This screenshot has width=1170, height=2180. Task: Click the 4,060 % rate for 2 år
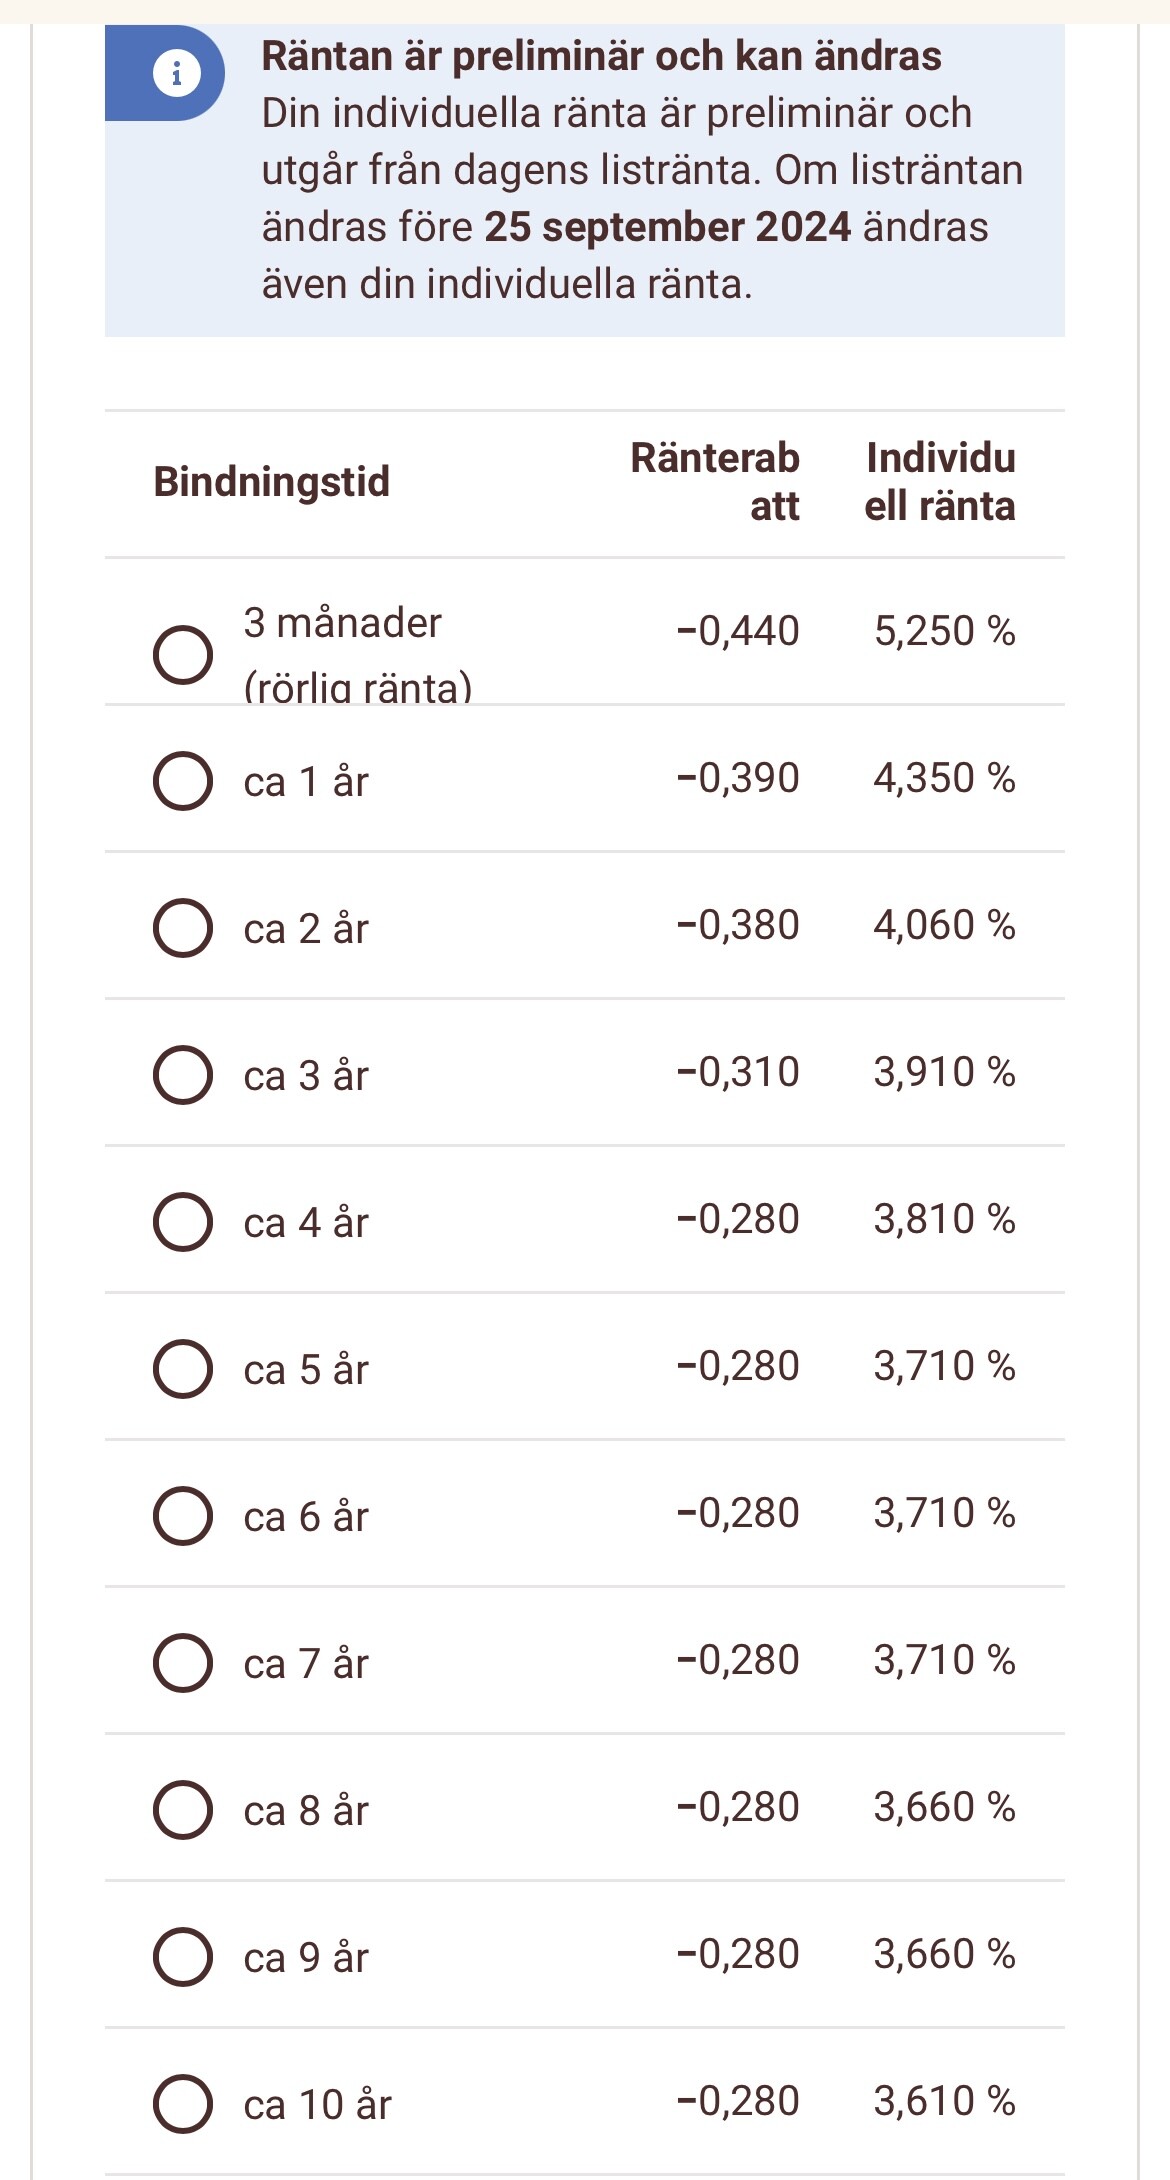click(944, 925)
